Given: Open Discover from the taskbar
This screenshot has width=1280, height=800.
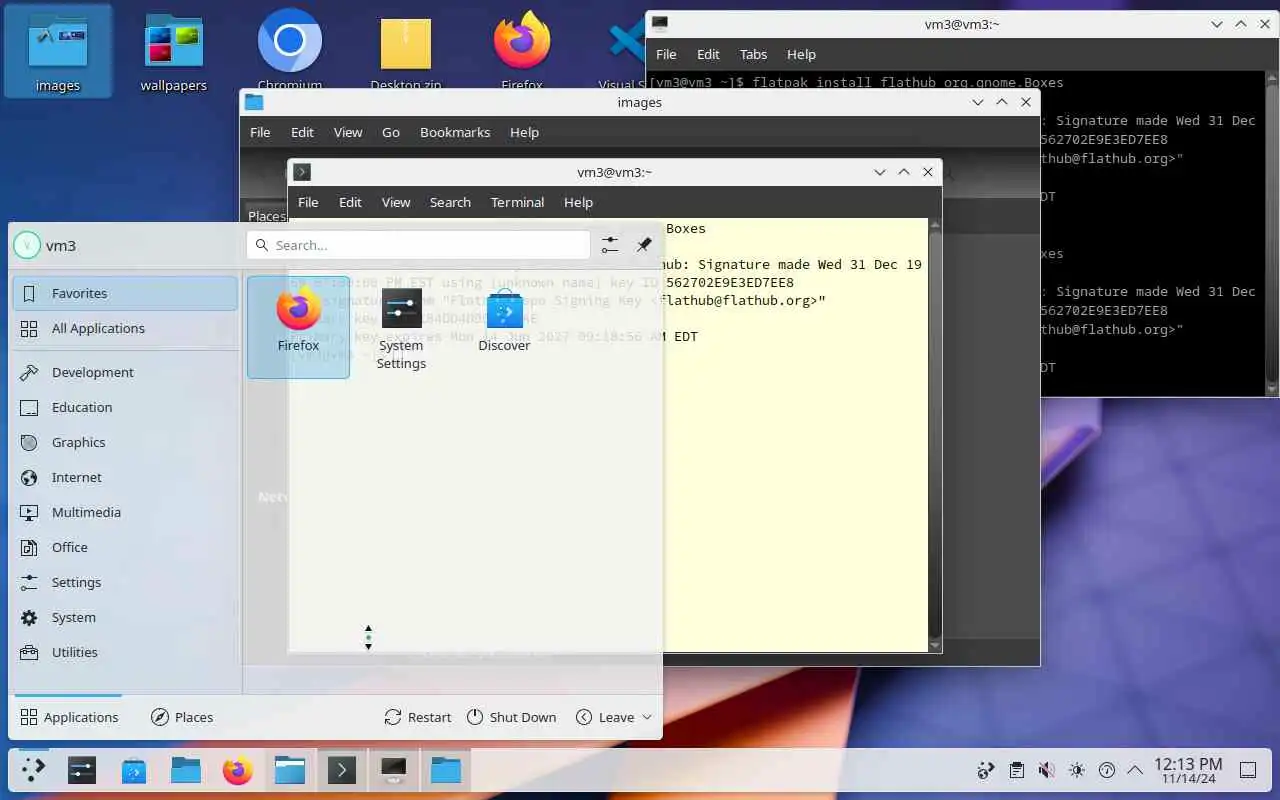Looking at the screenshot, I should 134,770.
